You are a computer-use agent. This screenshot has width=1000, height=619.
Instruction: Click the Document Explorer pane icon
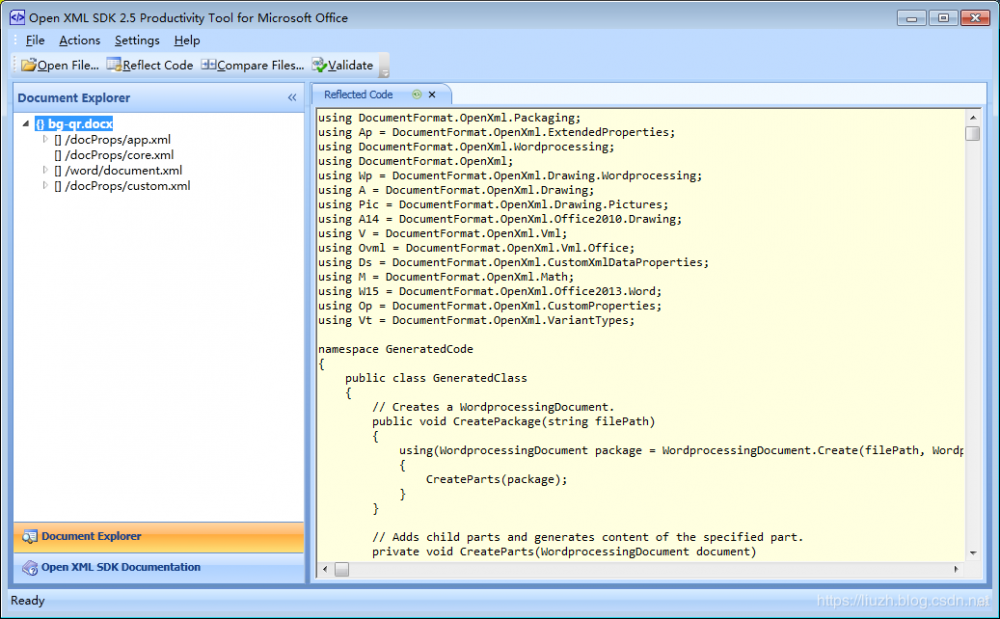29,537
